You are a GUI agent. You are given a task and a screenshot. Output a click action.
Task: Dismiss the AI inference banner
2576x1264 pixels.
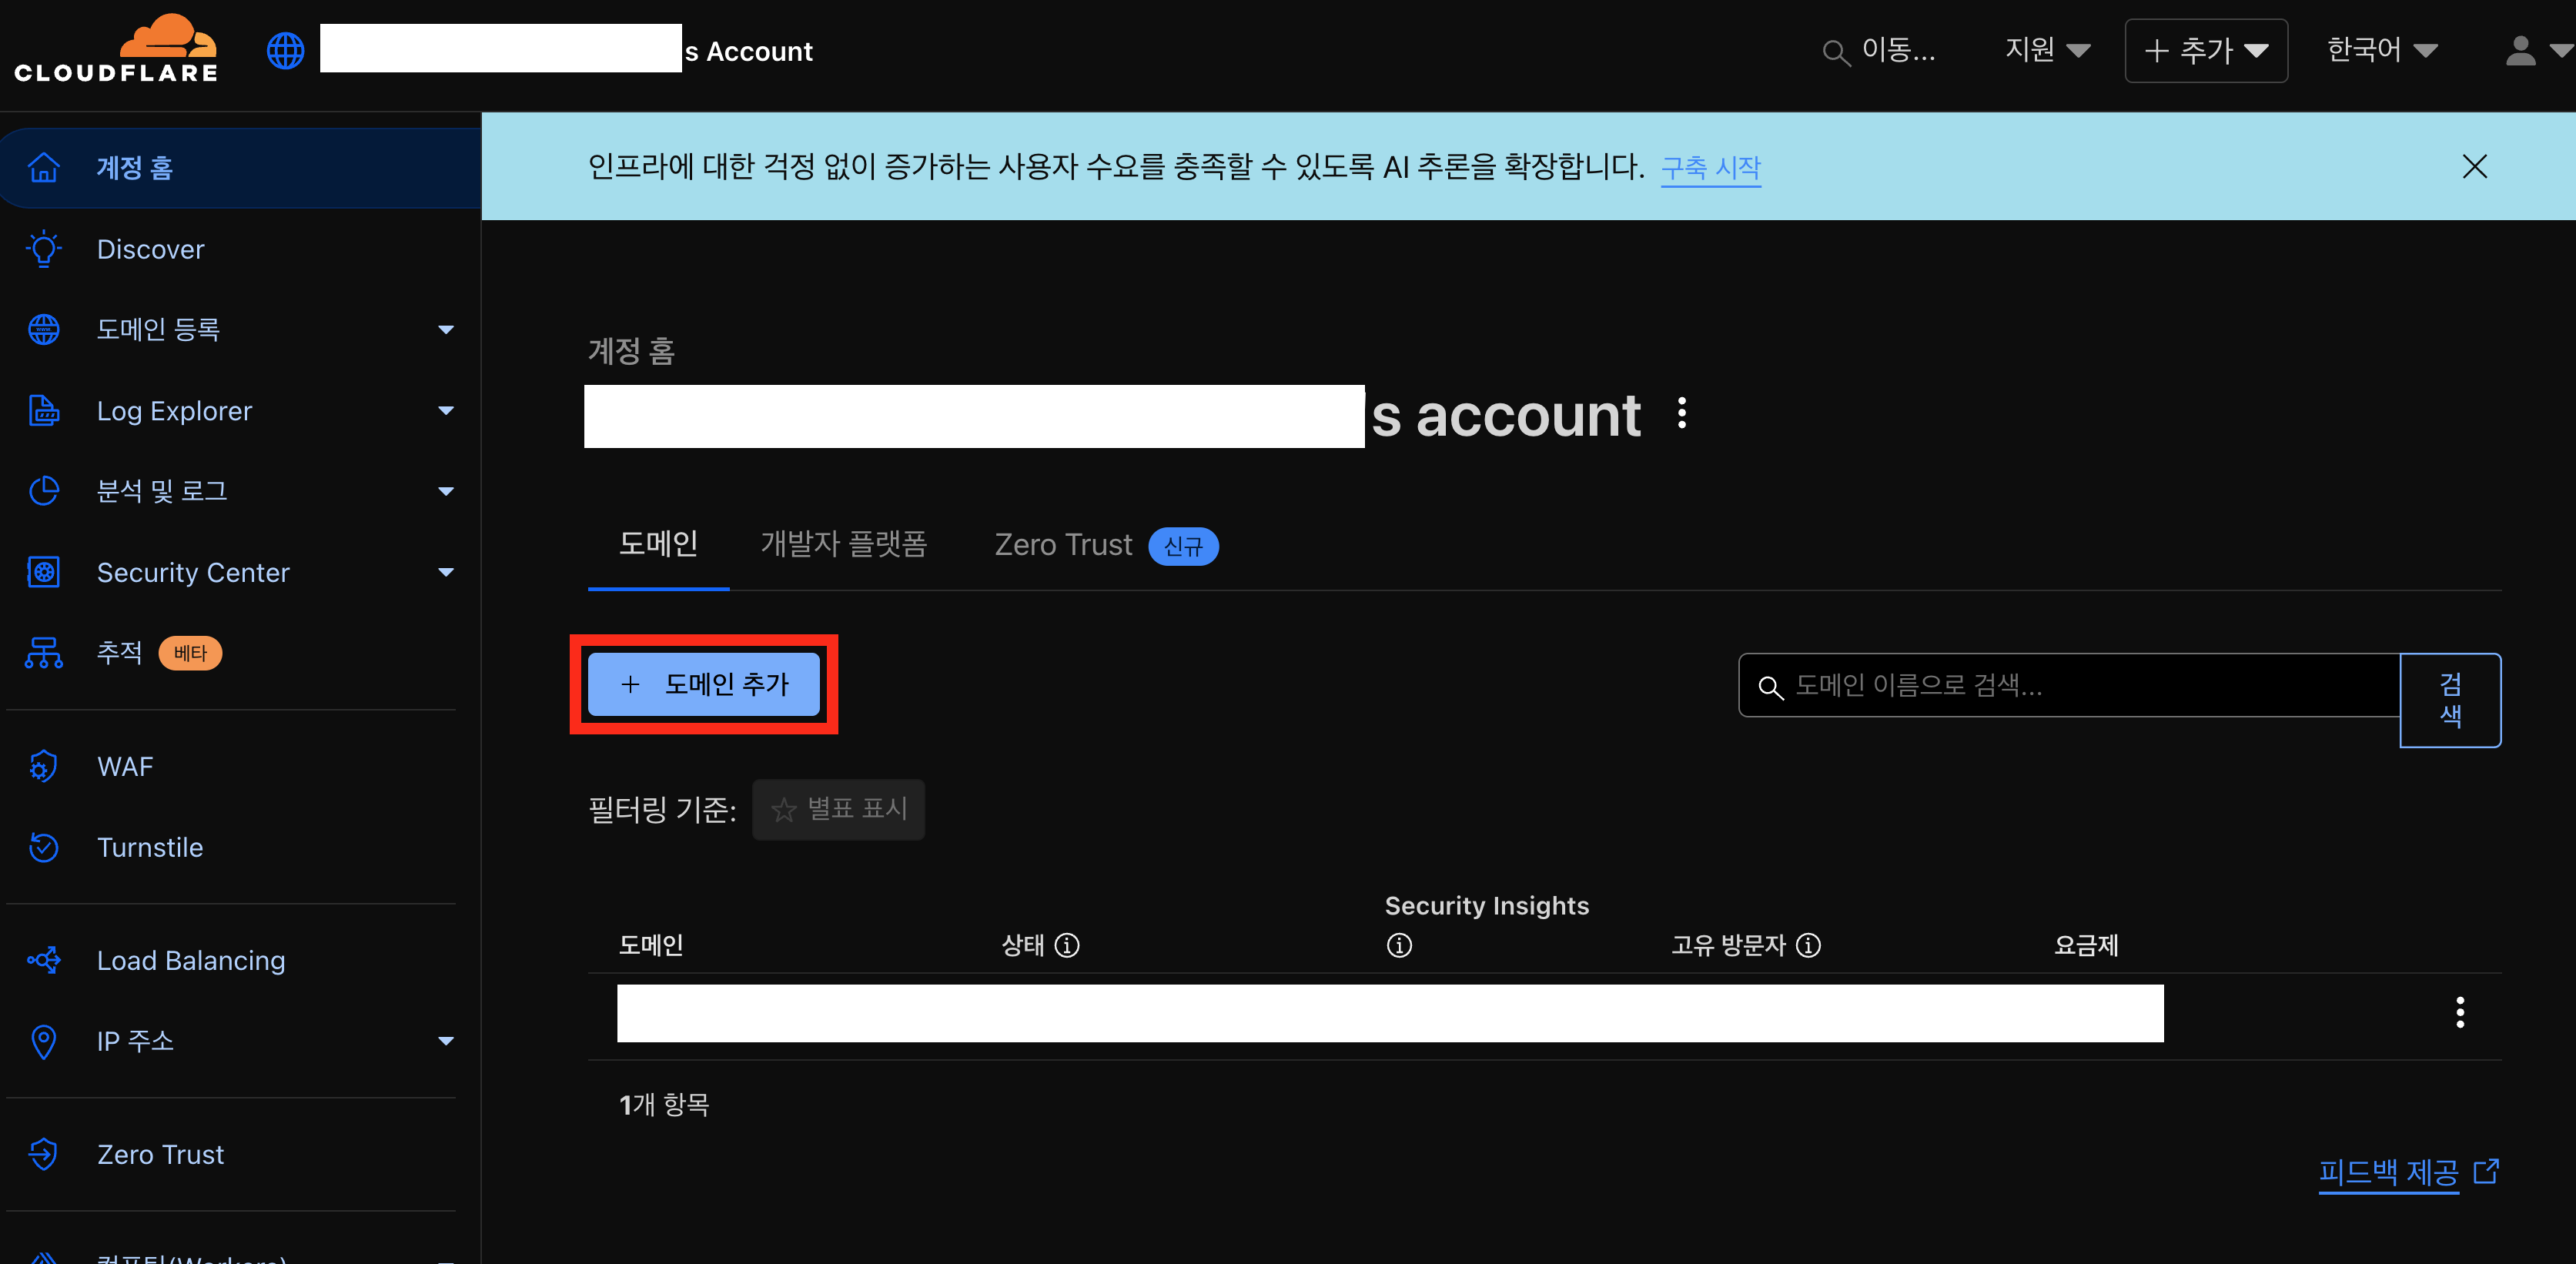(x=2474, y=167)
